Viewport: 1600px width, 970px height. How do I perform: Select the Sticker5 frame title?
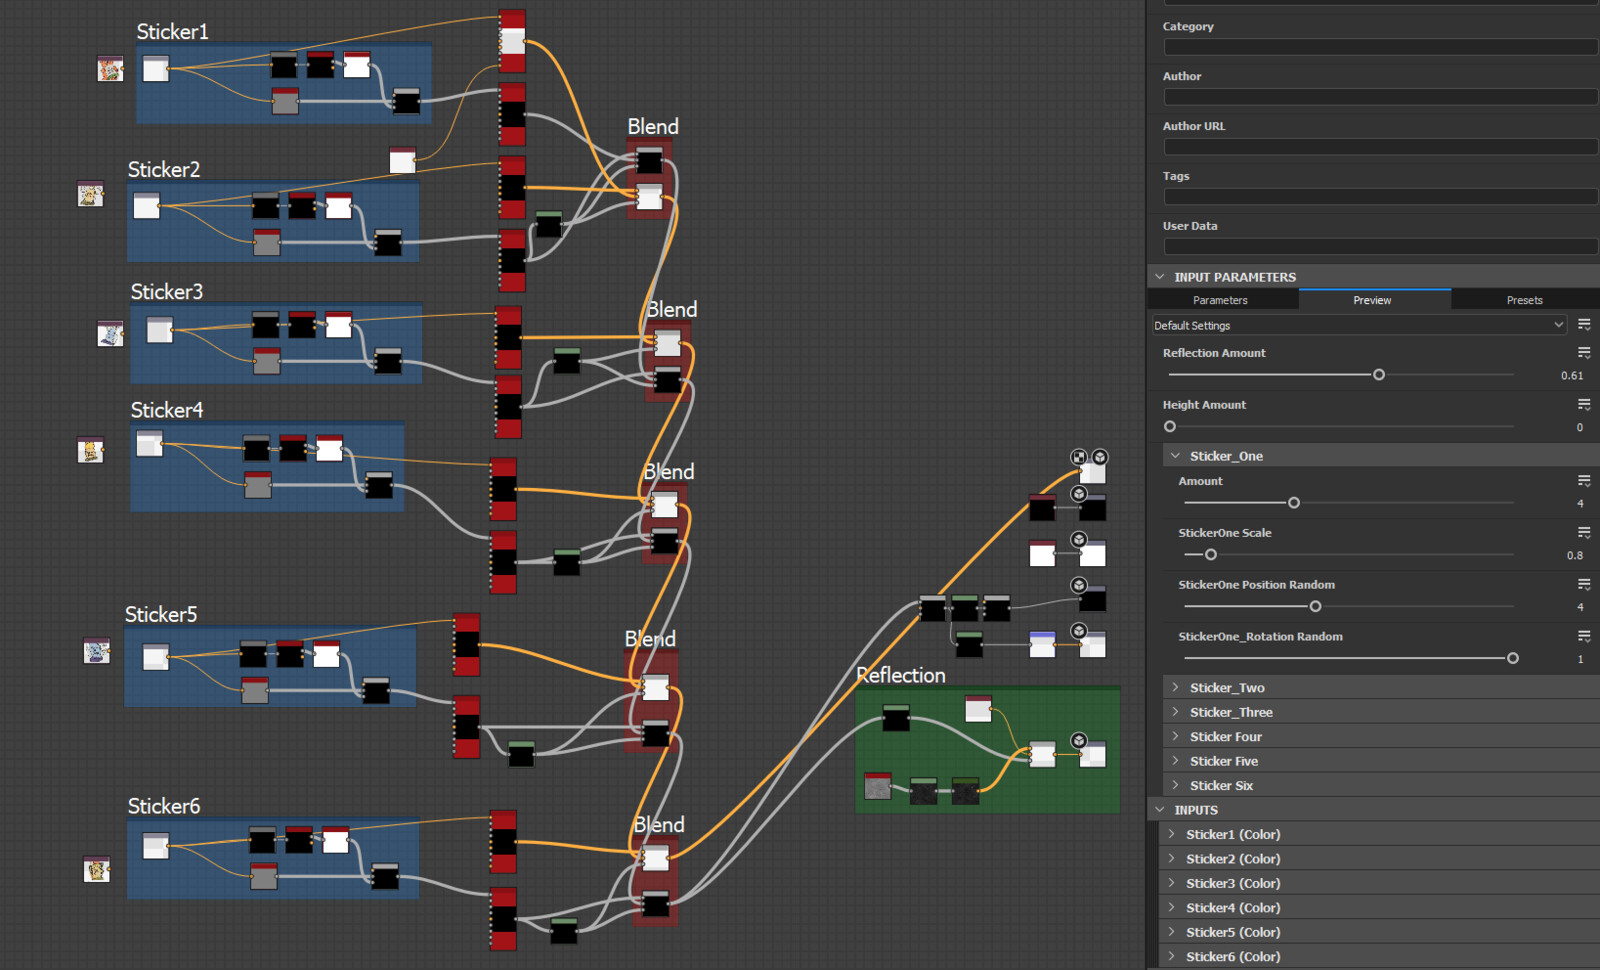pyautogui.click(x=161, y=614)
